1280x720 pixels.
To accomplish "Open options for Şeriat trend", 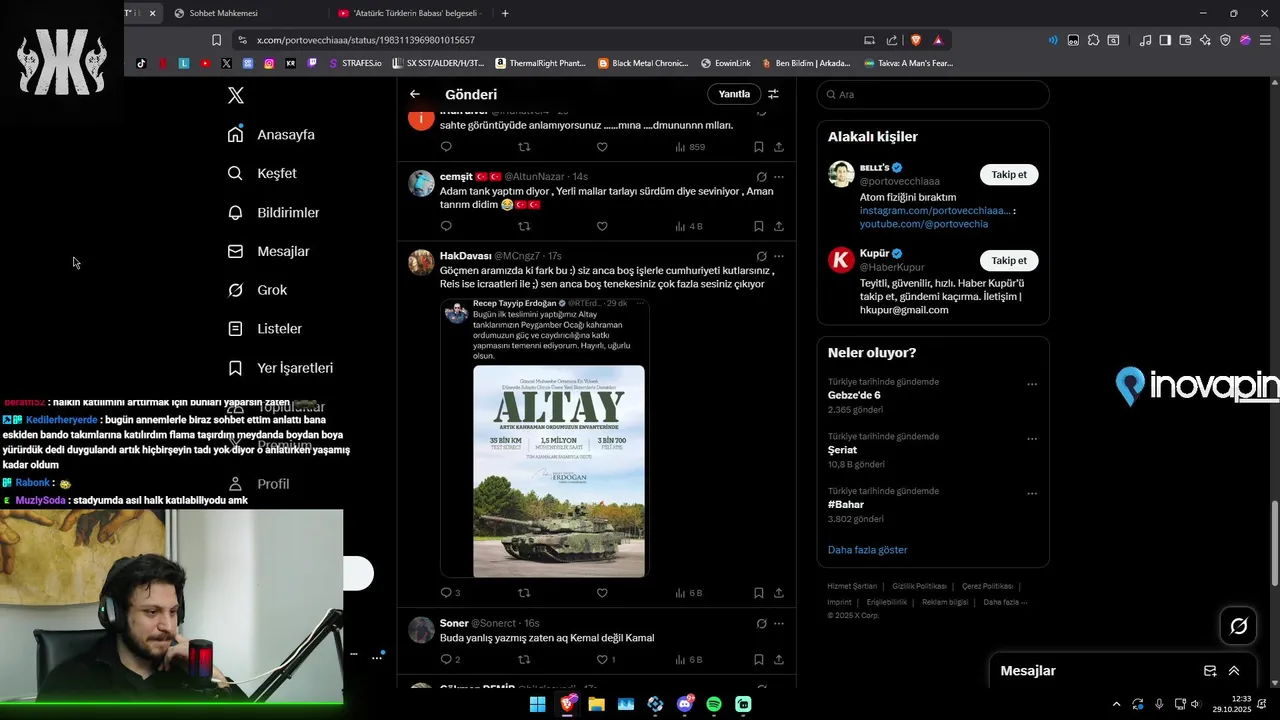I will 1032,439.
